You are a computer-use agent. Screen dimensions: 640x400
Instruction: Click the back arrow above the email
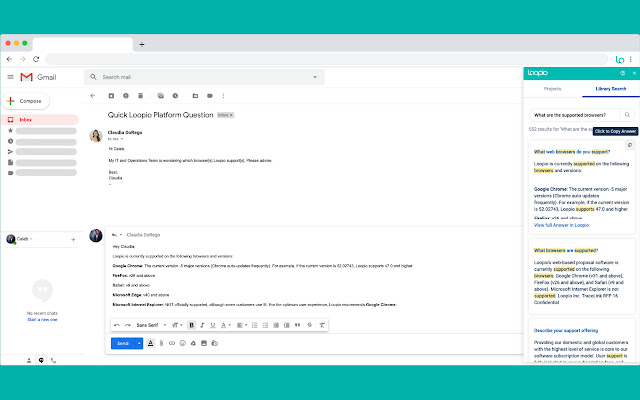[x=93, y=96]
